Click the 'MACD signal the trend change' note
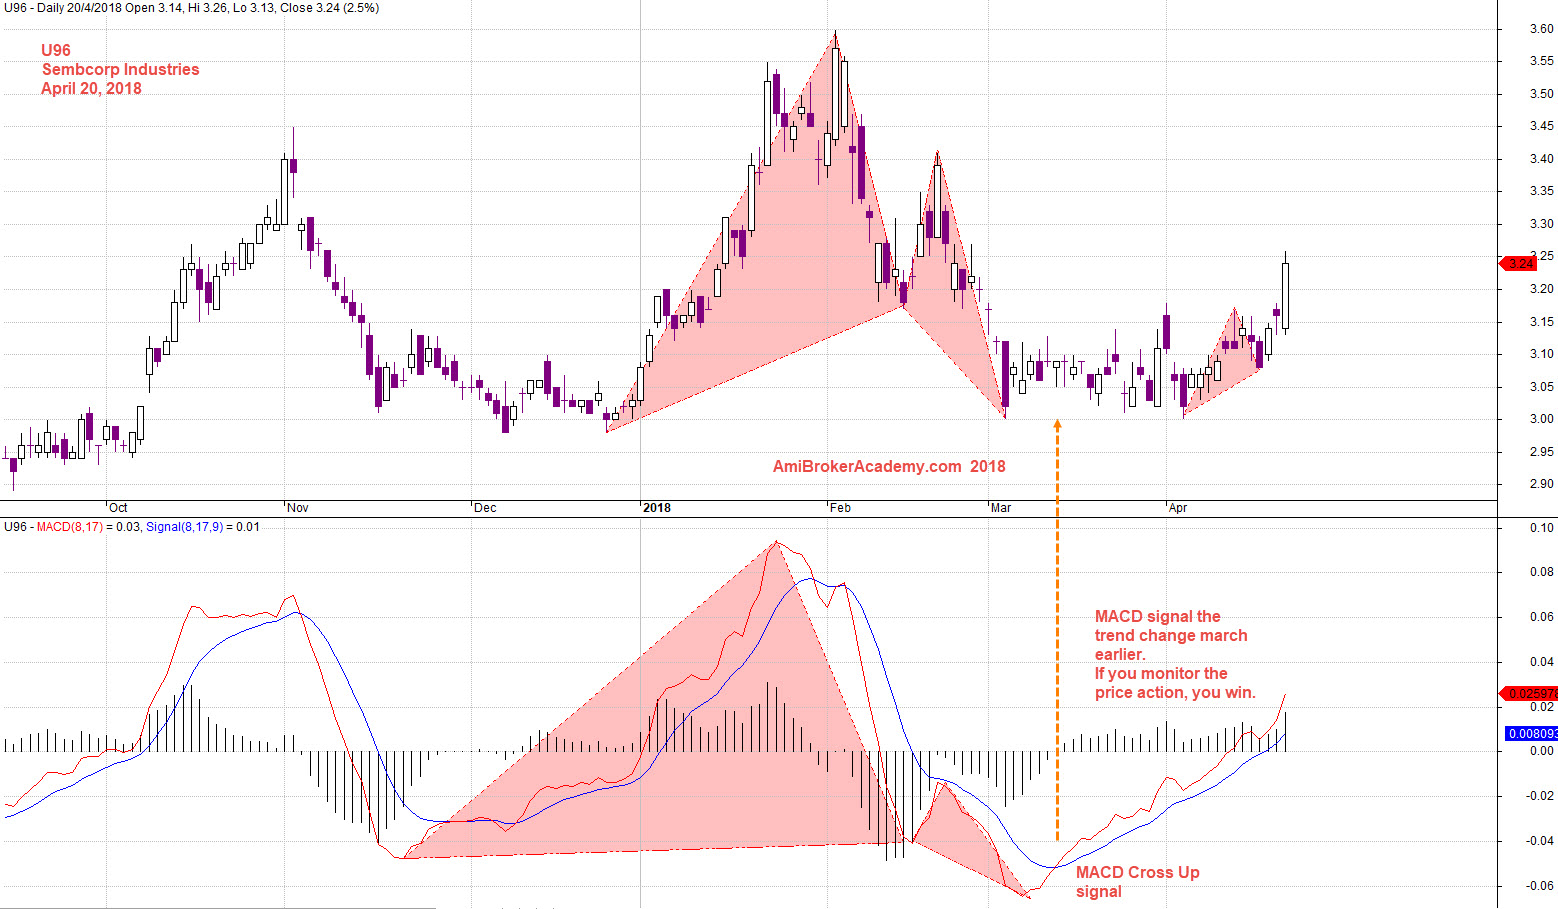 (x=1175, y=654)
